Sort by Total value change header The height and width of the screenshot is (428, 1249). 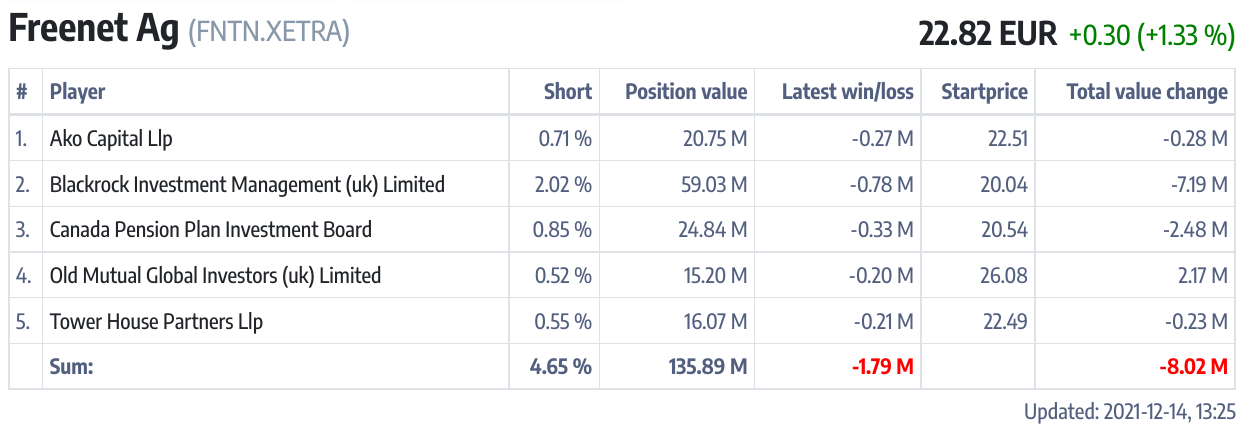[x=1146, y=92]
